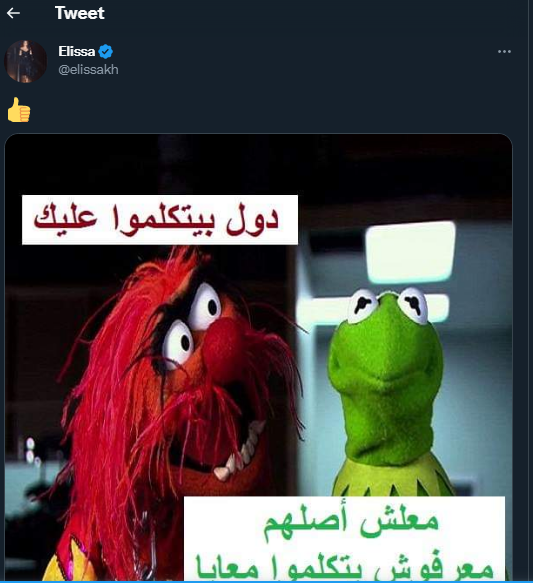Visit the @elissakh handle link
533x583 pixels.
tap(88, 70)
